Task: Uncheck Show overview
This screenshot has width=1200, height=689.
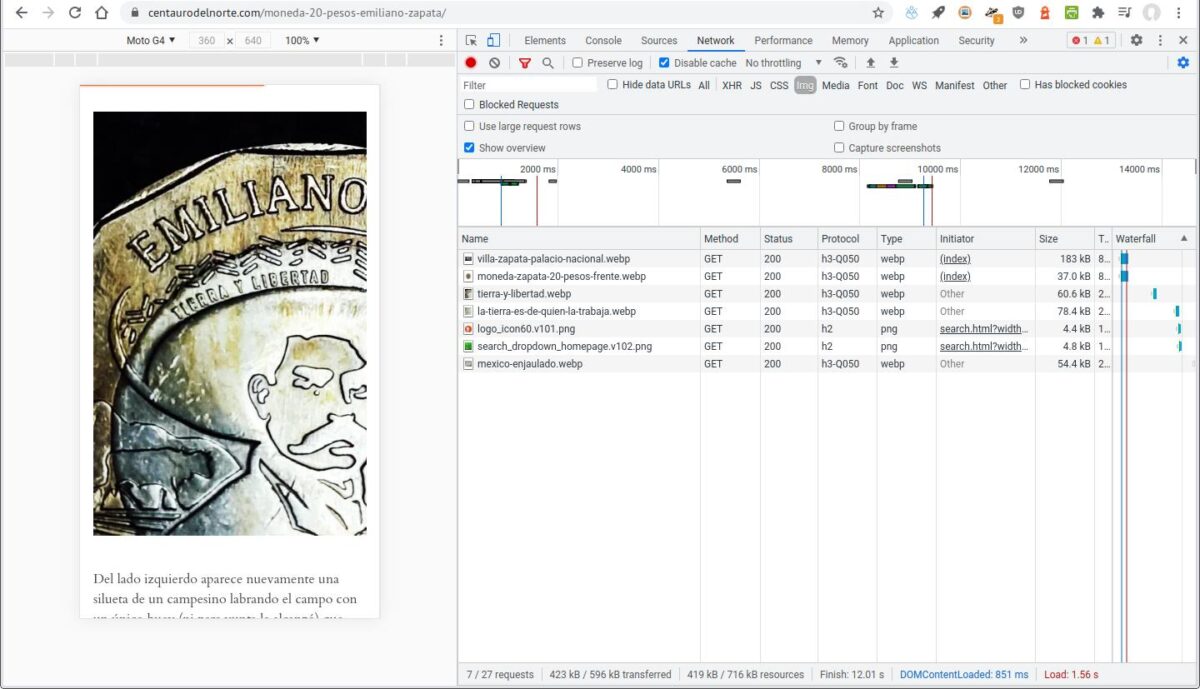Action: click(x=469, y=148)
